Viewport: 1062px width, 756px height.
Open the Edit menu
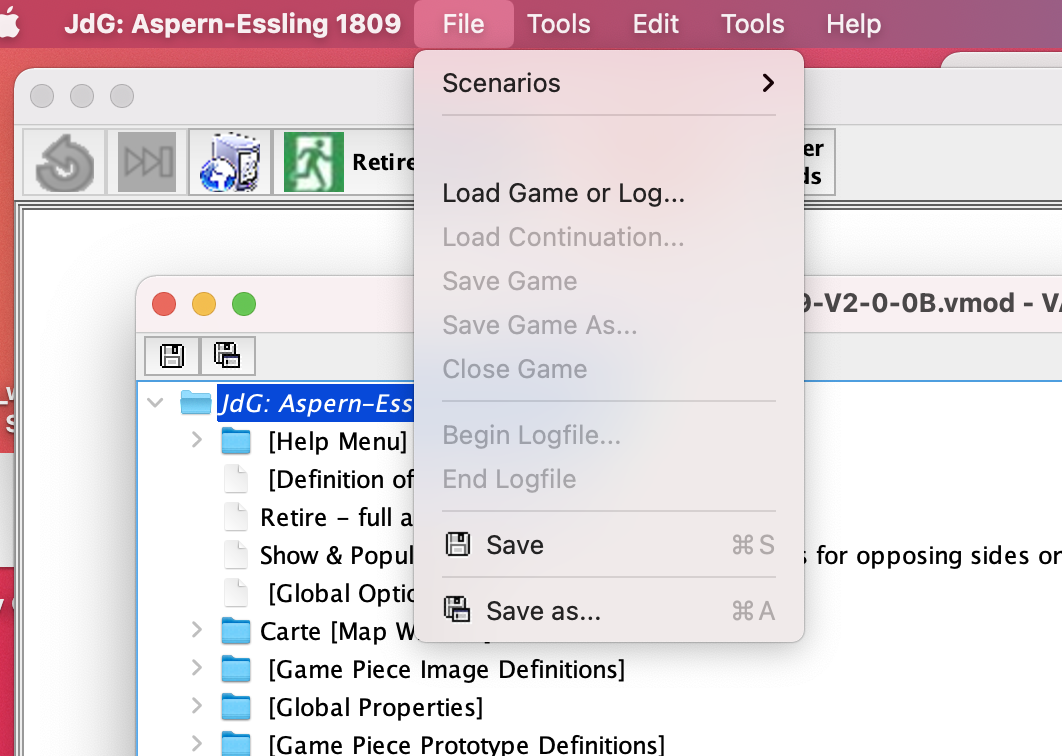click(655, 23)
